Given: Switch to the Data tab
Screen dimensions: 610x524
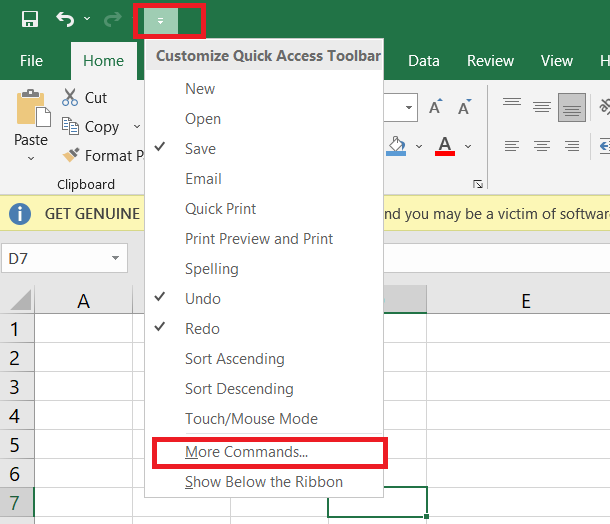Looking at the screenshot, I should pyautogui.click(x=424, y=61).
